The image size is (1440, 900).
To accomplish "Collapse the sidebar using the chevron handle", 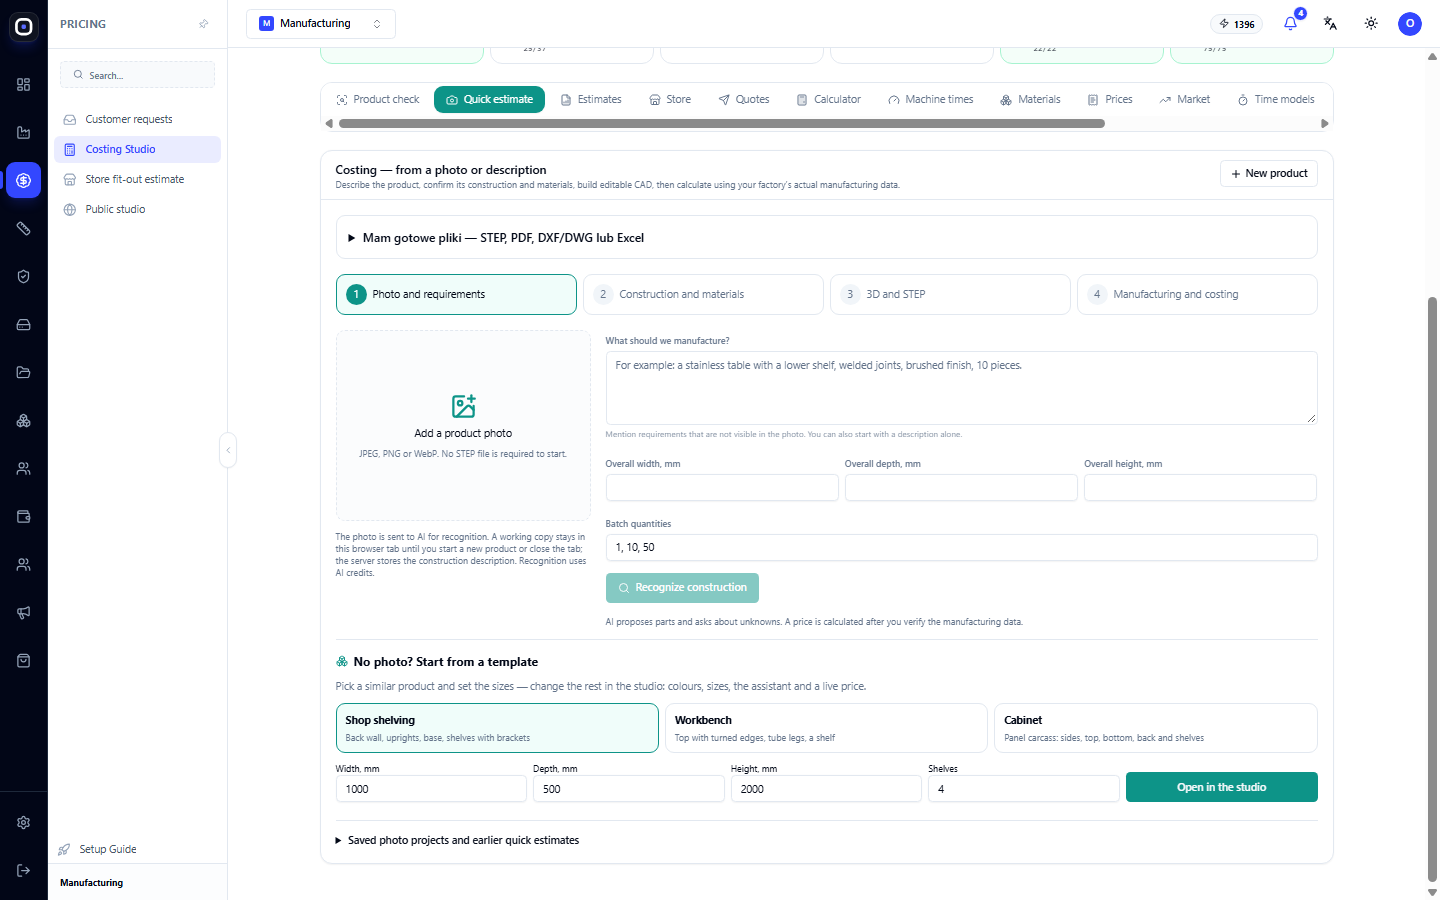I will point(228,450).
